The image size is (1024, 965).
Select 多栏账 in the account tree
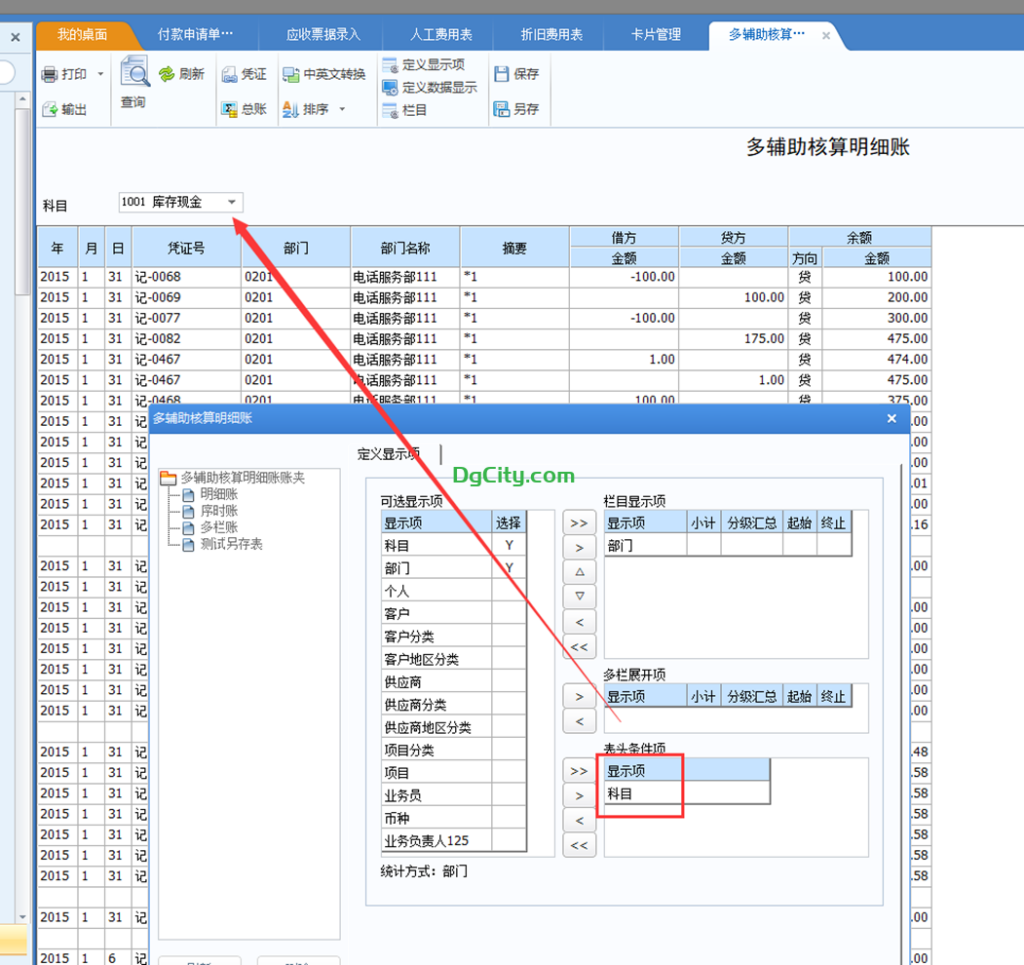pos(219,527)
